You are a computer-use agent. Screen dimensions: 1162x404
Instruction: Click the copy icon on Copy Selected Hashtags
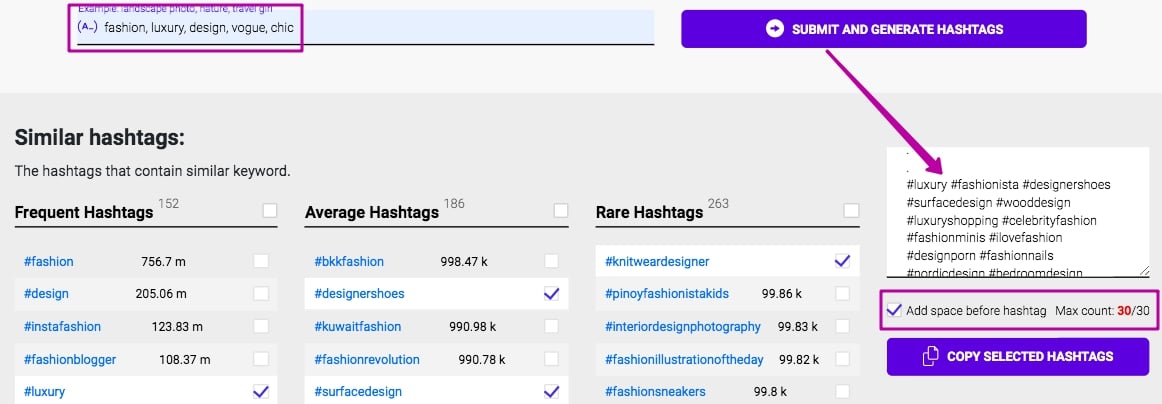coord(930,357)
